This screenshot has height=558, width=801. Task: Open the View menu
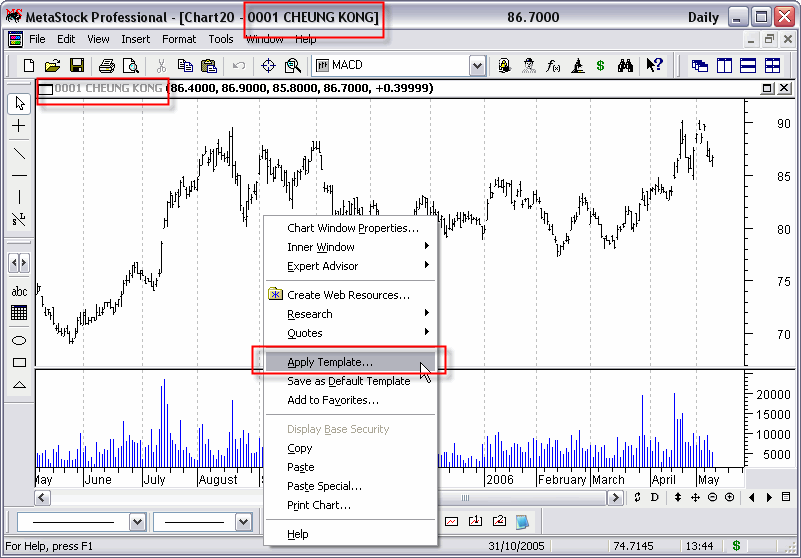coord(98,39)
